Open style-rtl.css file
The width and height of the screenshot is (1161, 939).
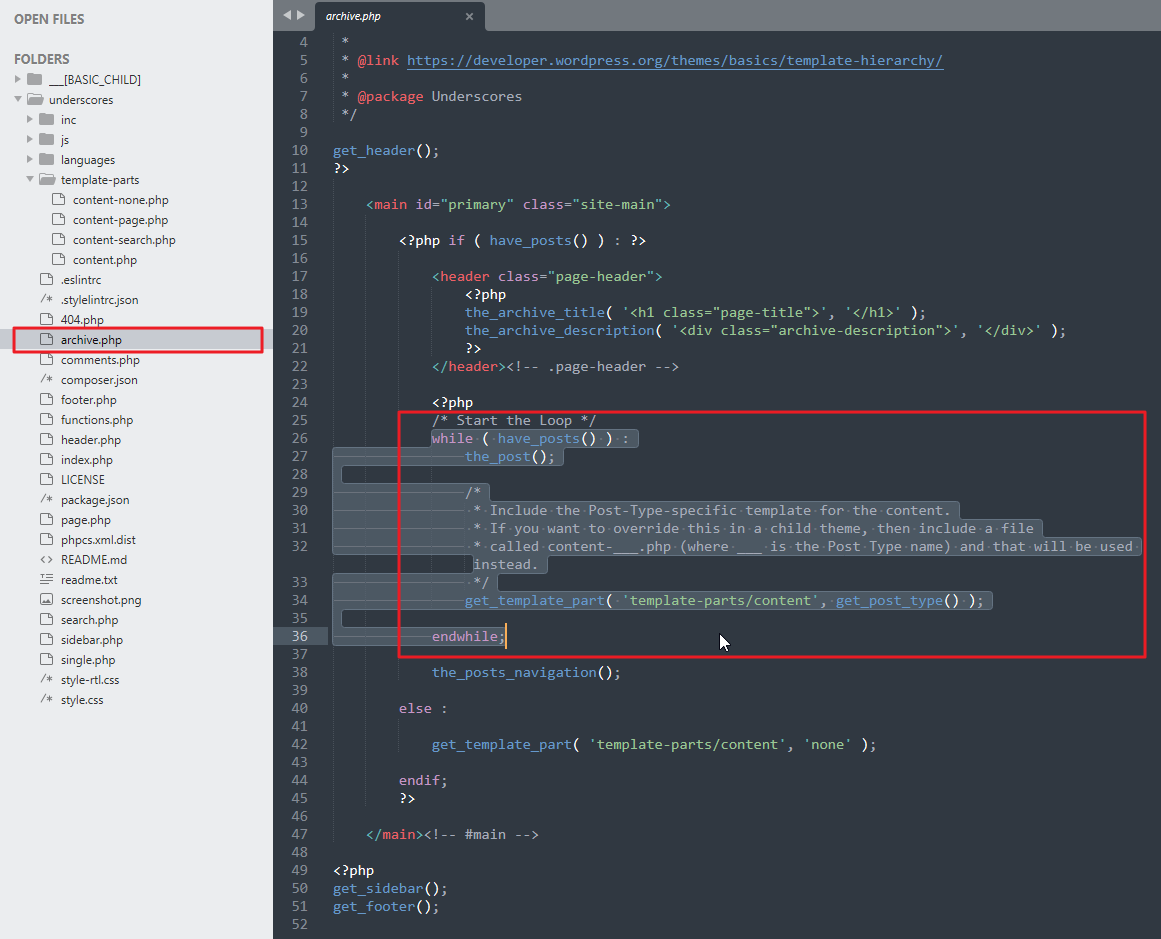[x=90, y=680]
